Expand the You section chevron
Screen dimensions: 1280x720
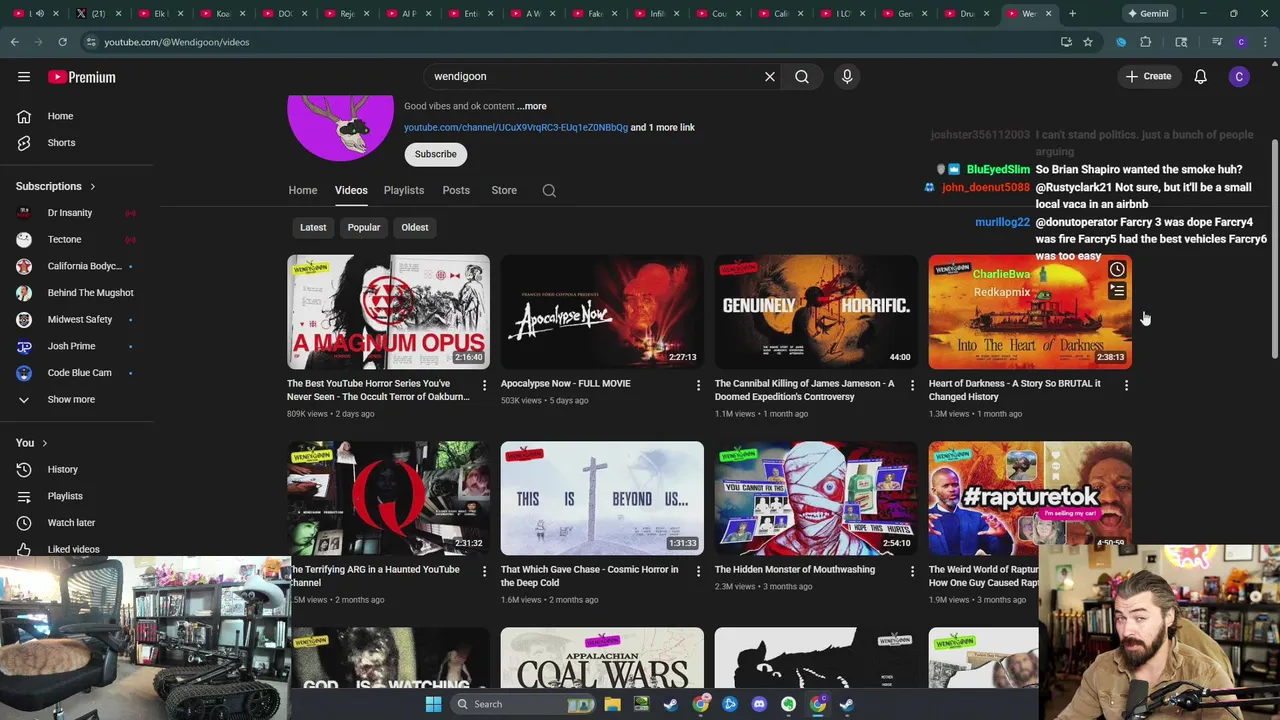coord(44,443)
